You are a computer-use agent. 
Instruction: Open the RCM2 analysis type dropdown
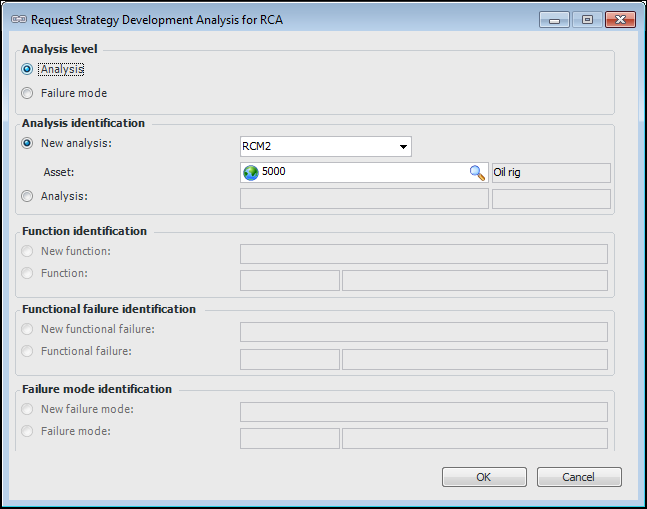point(403,147)
